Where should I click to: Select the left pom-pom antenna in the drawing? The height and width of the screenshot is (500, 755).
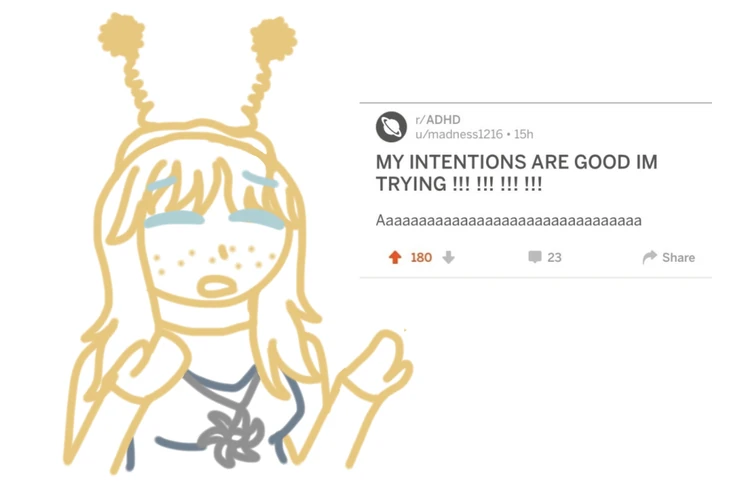(x=121, y=35)
